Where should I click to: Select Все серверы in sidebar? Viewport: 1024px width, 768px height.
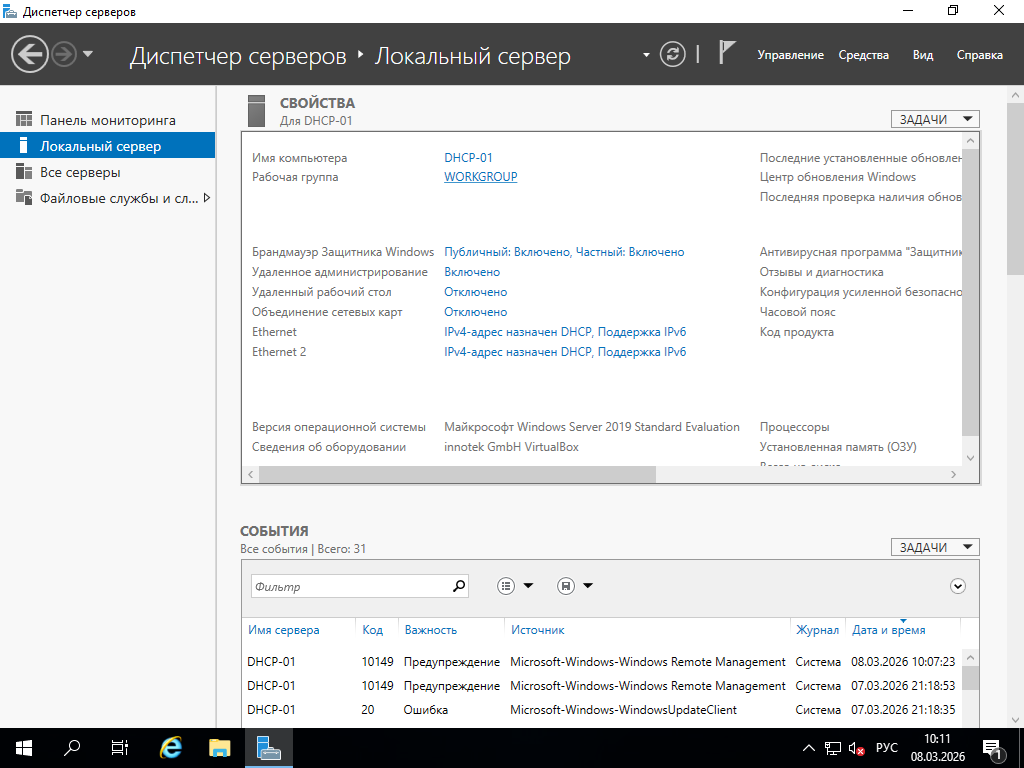(x=107, y=172)
